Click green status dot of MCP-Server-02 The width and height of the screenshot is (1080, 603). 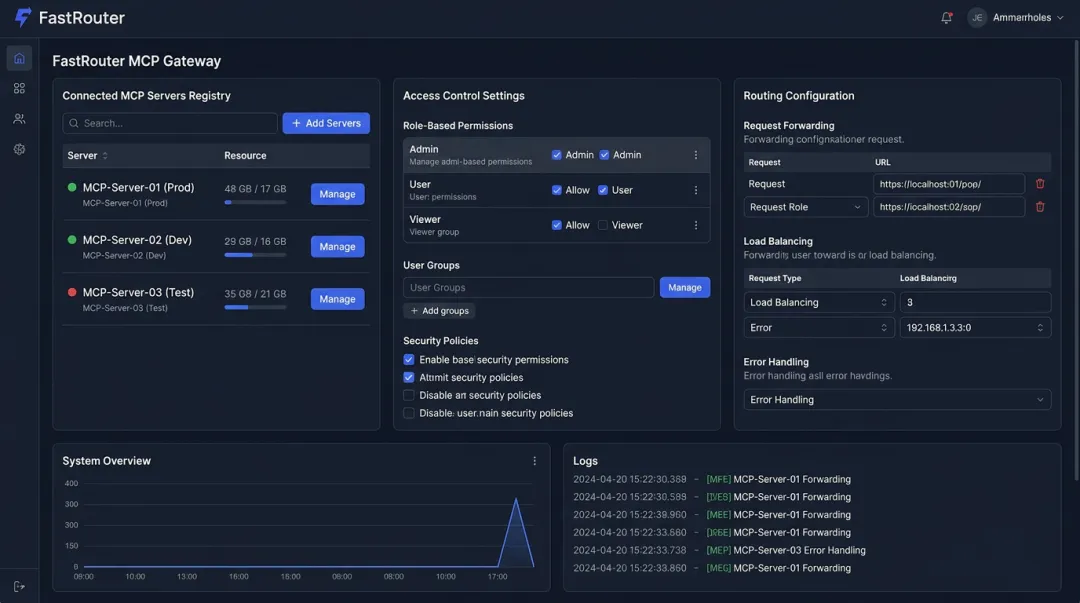72,240
